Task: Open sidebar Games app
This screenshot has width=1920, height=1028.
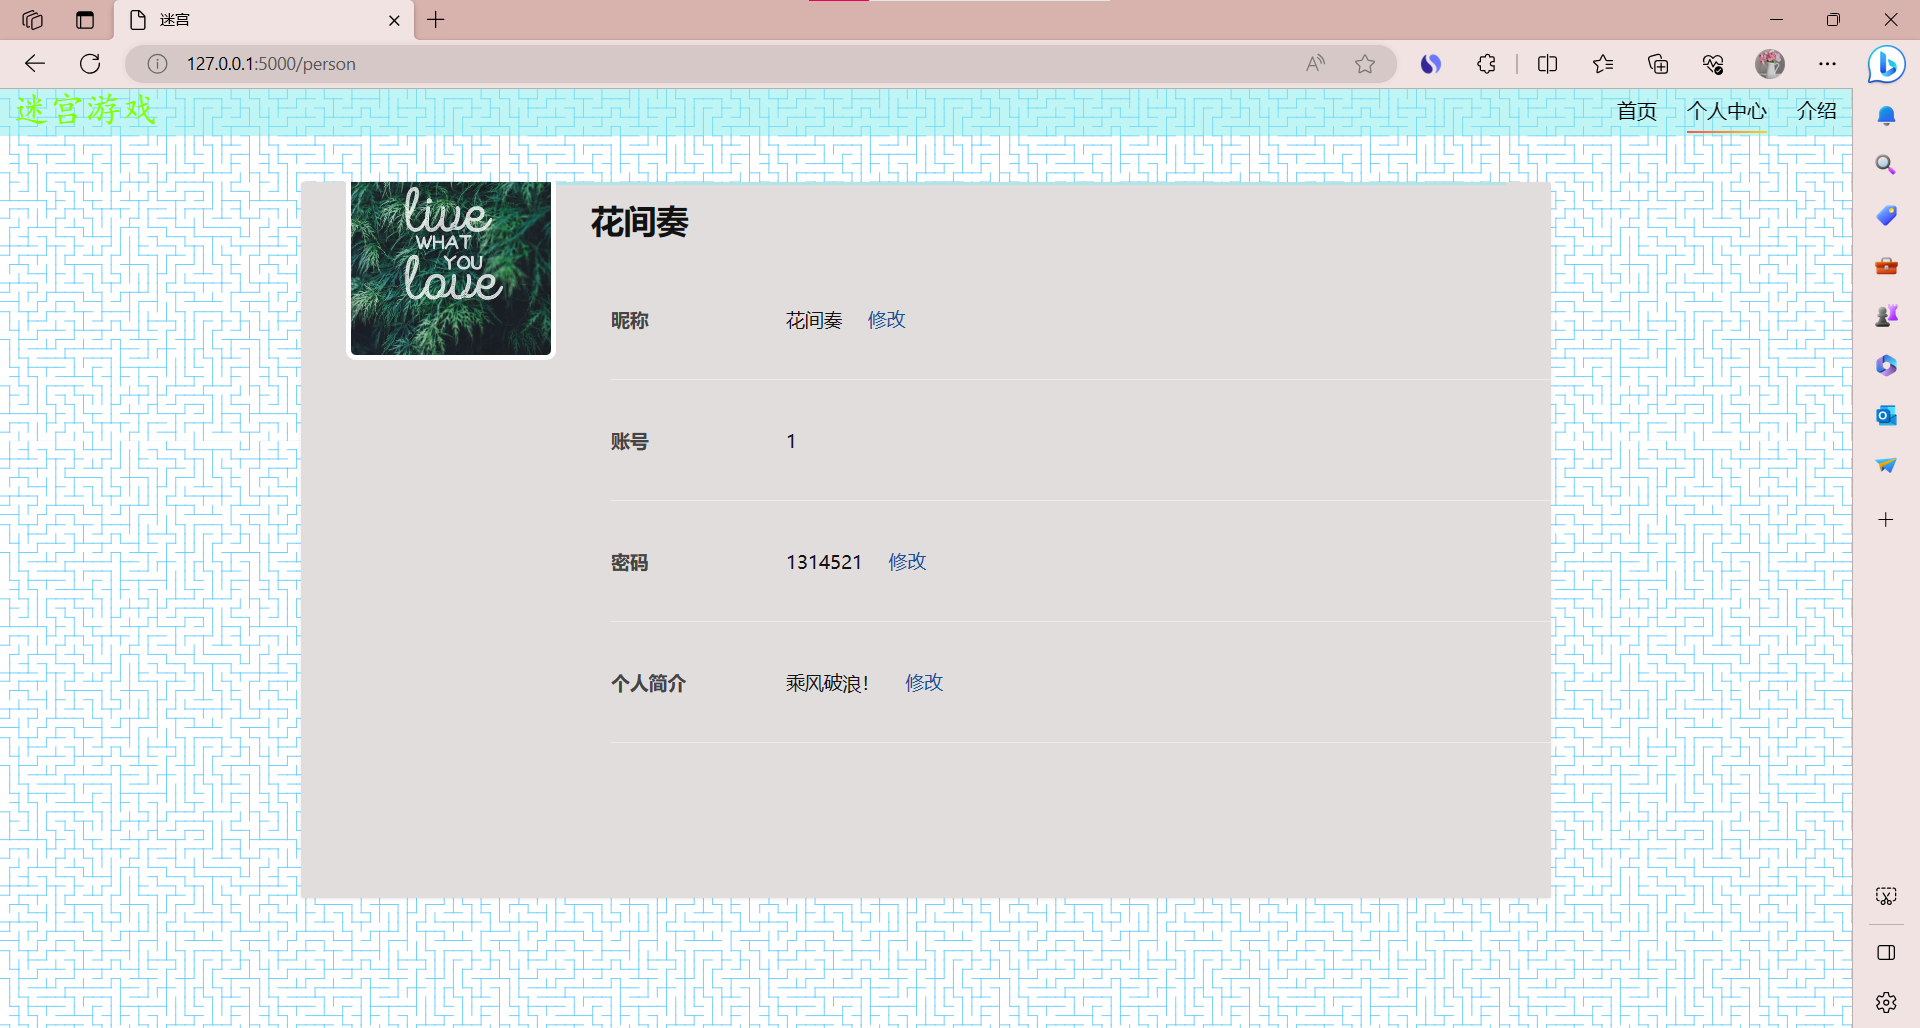Action: 1886,316
